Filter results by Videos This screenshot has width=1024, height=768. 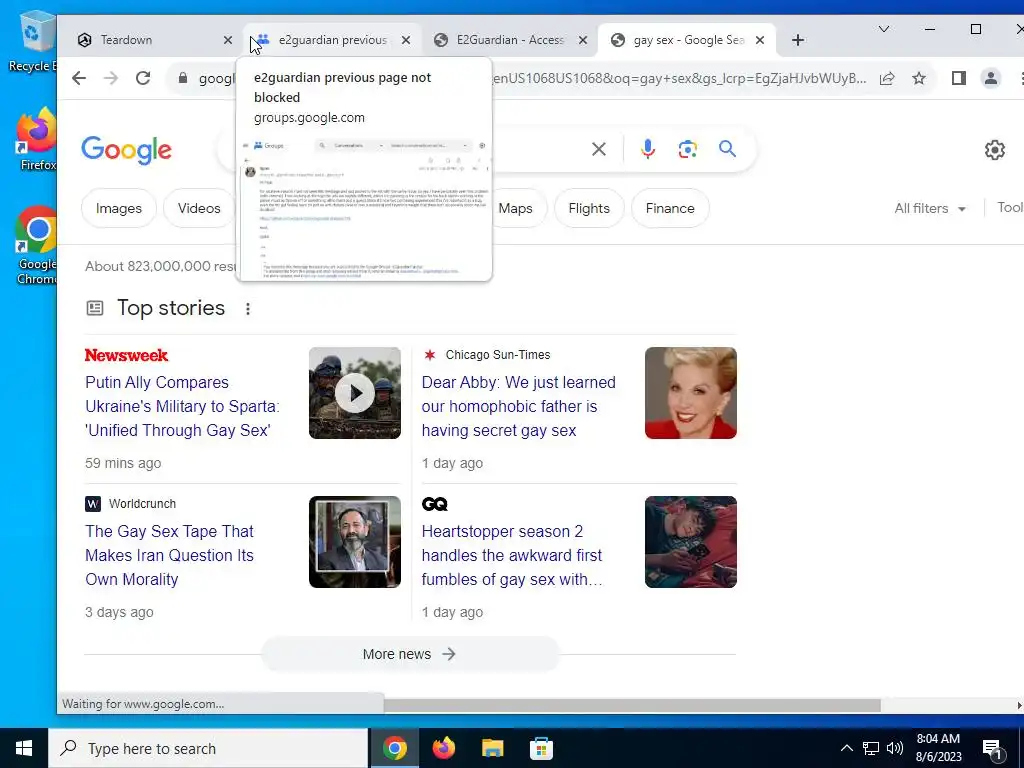(x=199, y=208)
